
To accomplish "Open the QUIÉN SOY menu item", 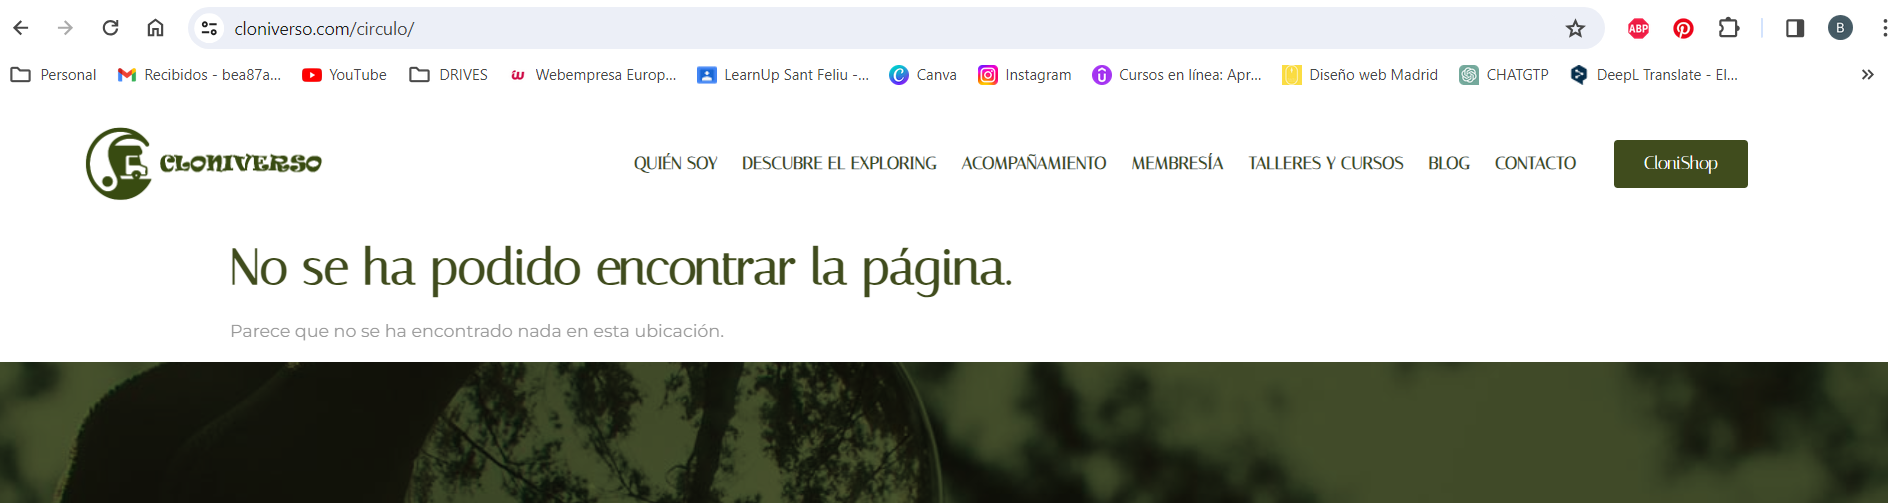I will pyautogui.click(x=676, y=163).
